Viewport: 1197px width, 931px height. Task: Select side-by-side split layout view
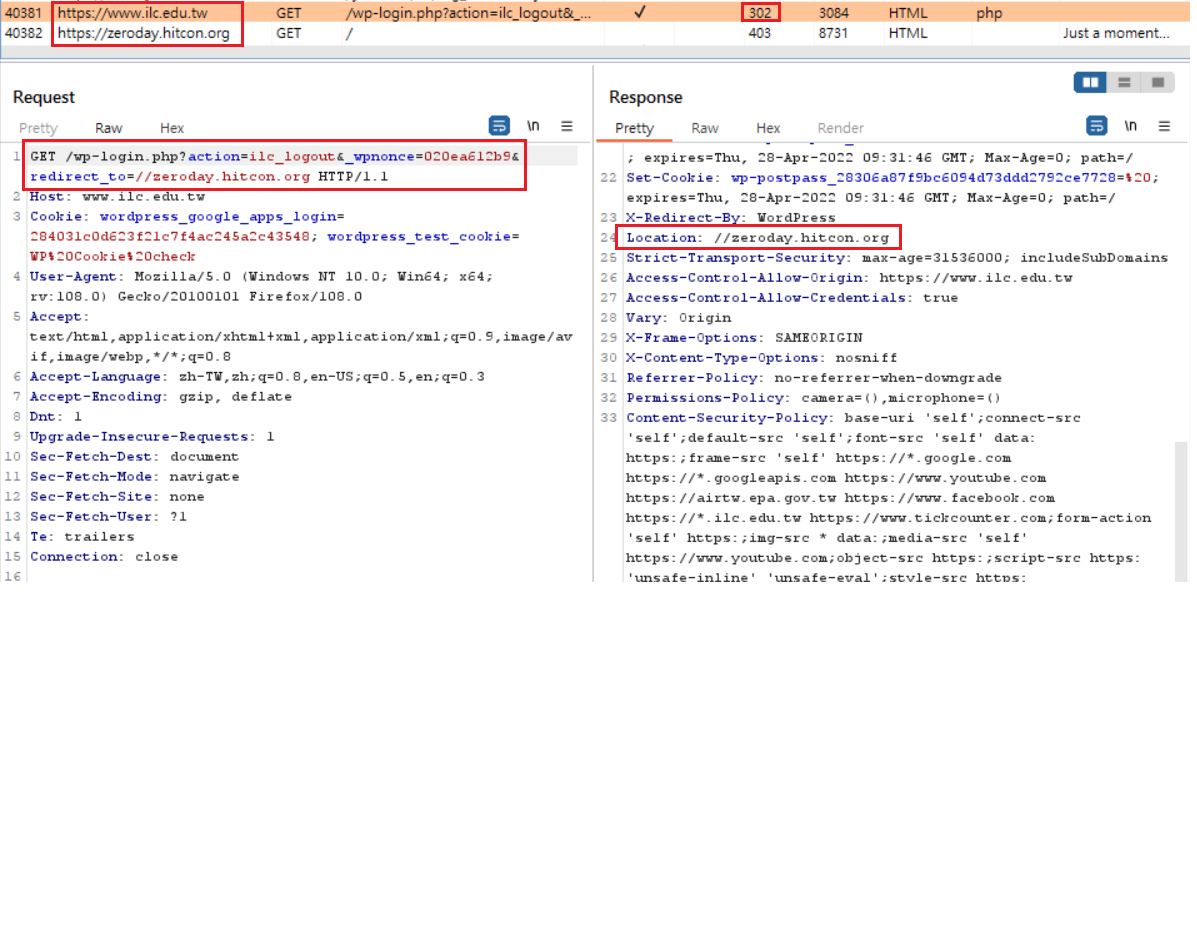click(x=1090, y=82)
